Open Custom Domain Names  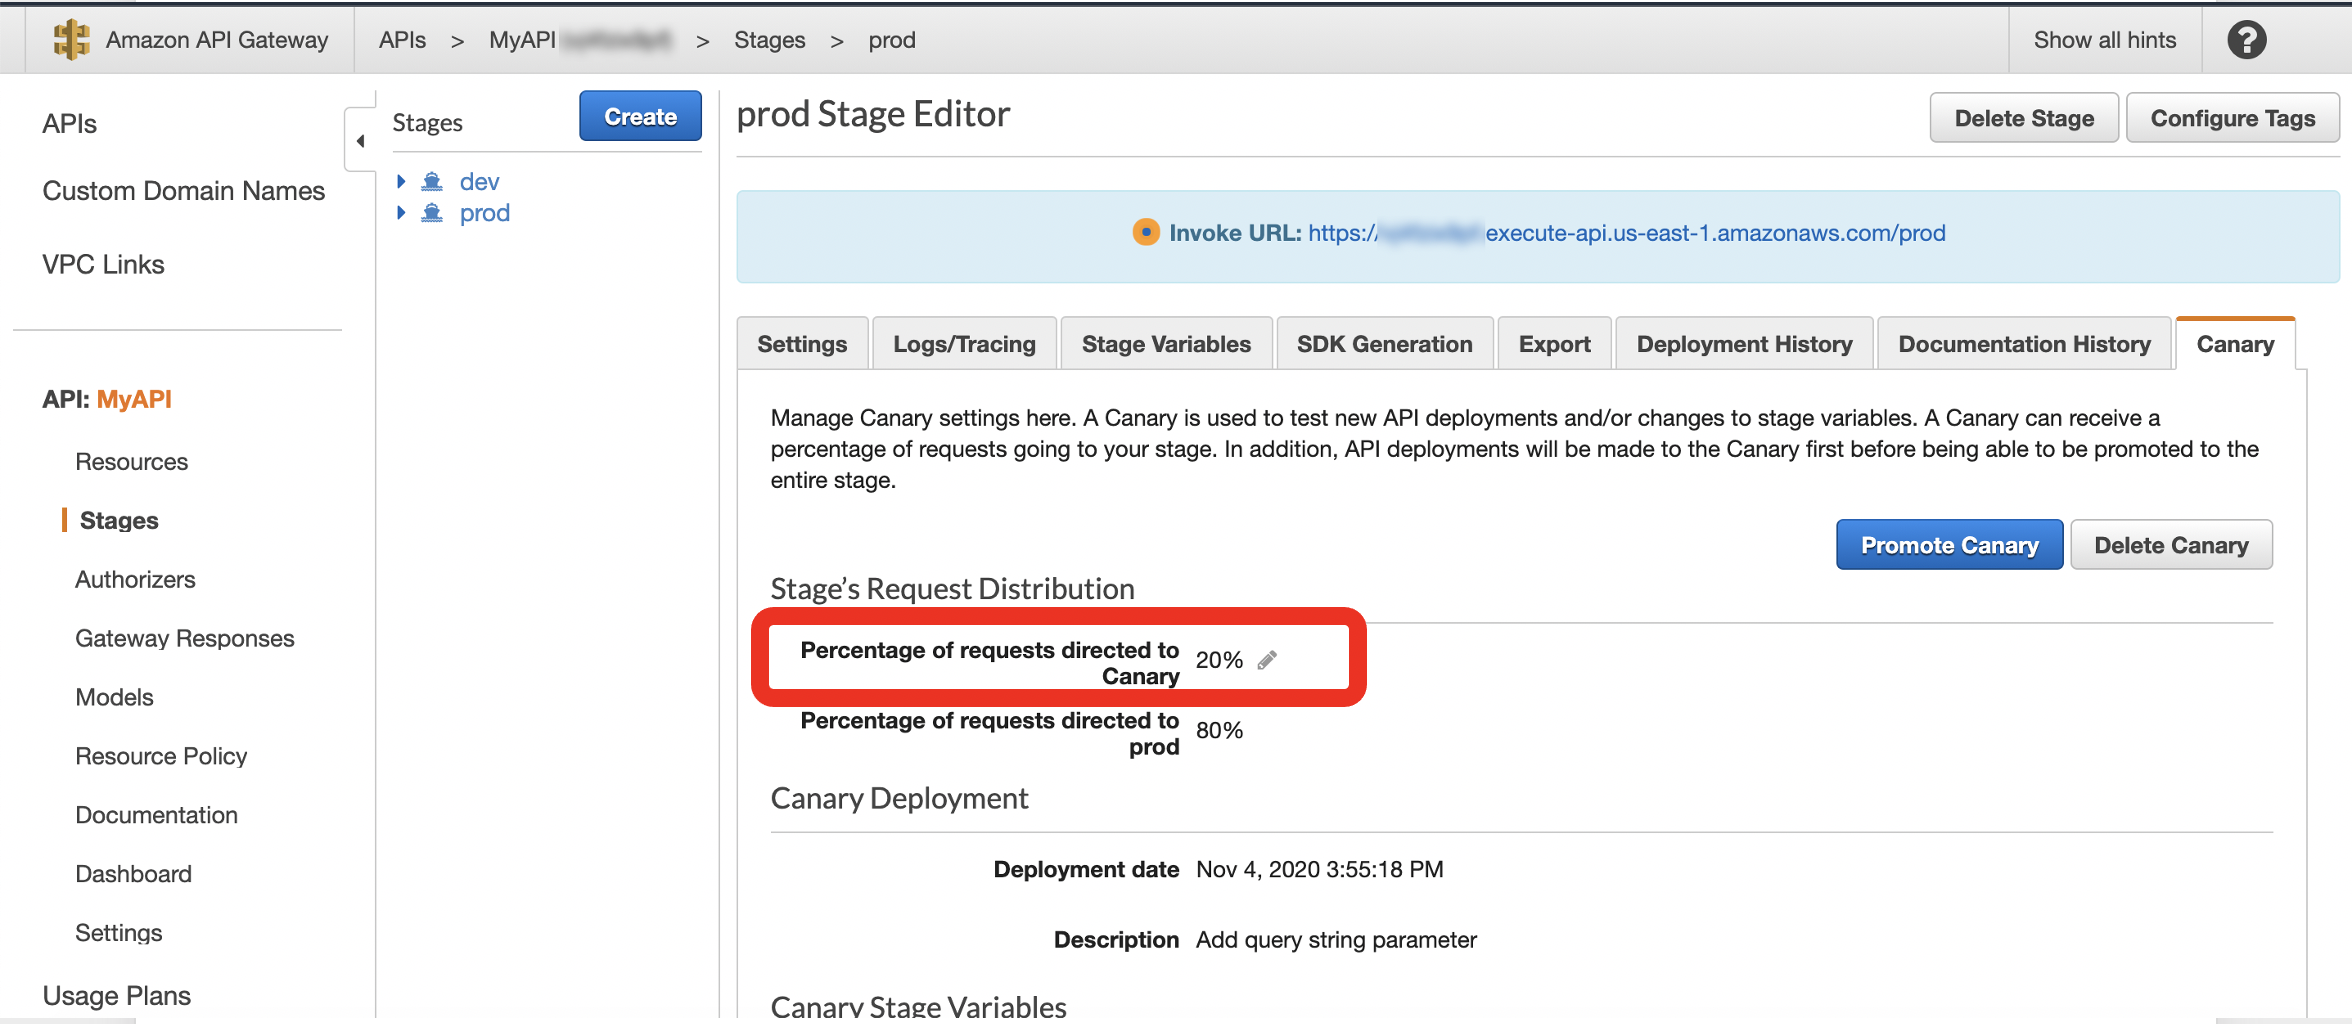pyautogui.click(x=183, y=191)
